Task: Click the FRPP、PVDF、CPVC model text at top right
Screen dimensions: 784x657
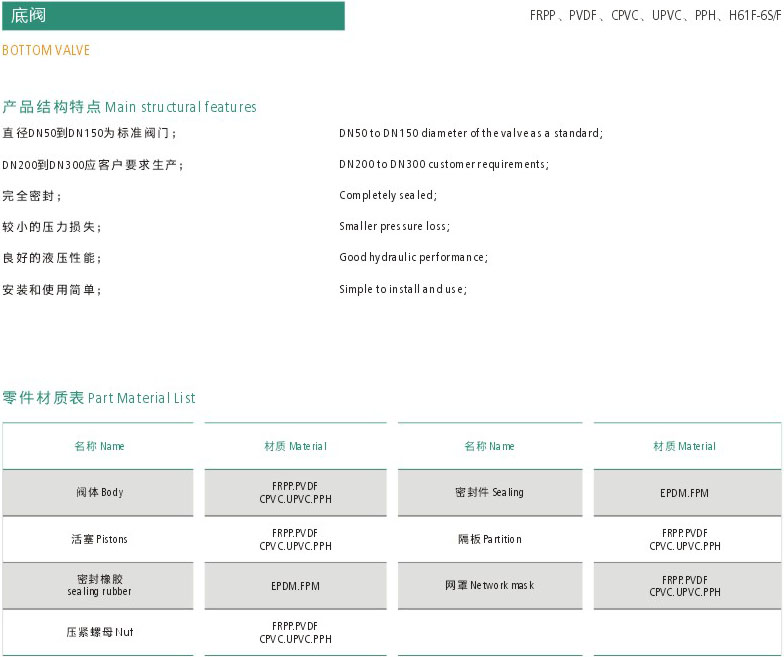Action: (x=655, y=16)
